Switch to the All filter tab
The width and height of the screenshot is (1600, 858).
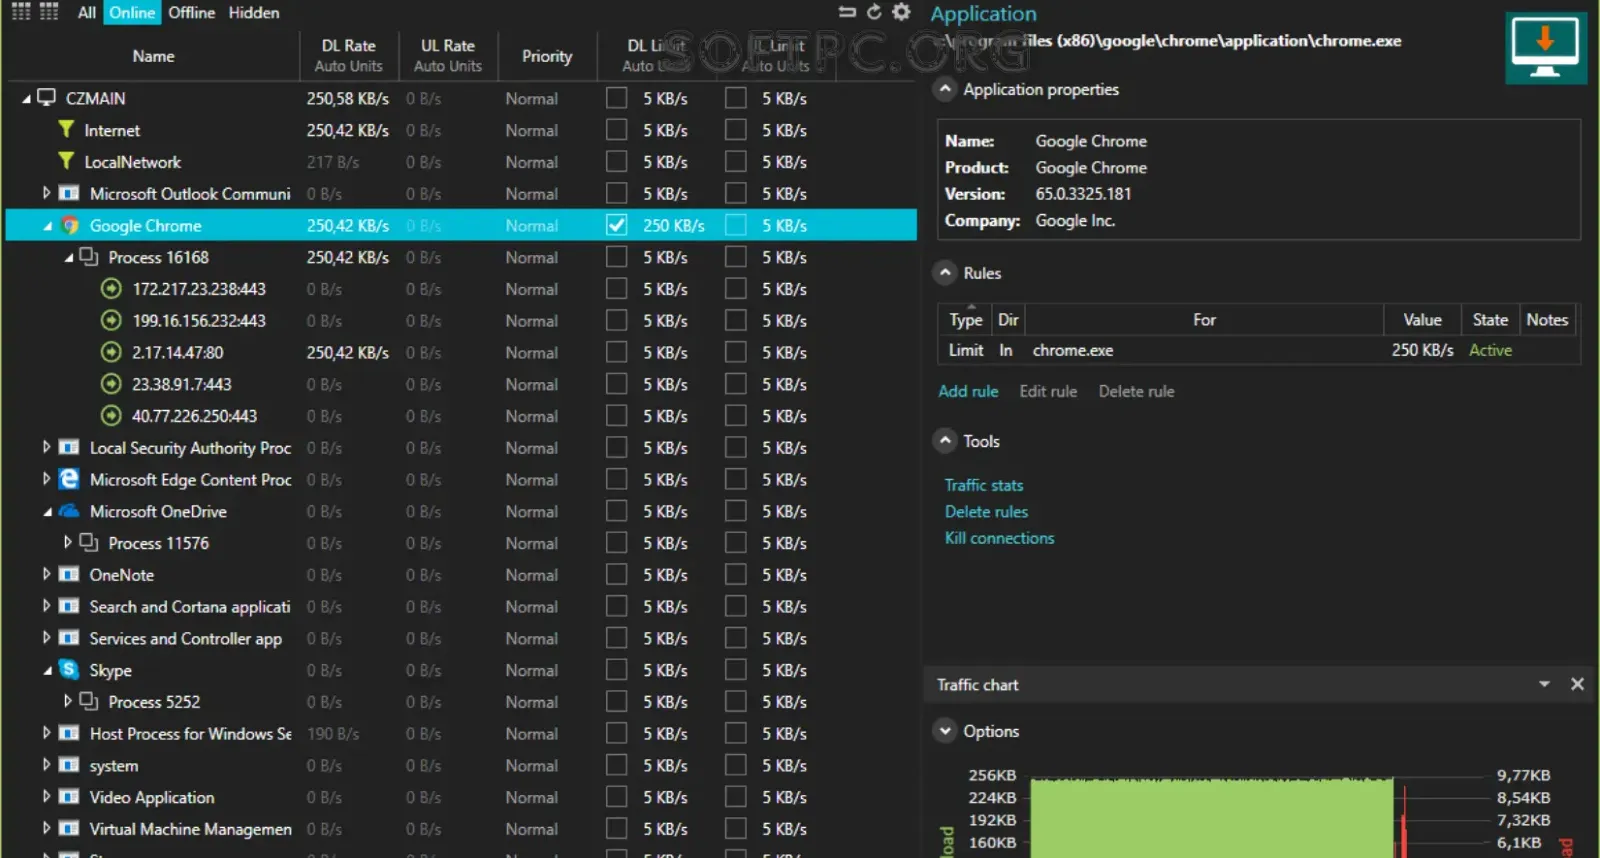click(x=87, y=12)
